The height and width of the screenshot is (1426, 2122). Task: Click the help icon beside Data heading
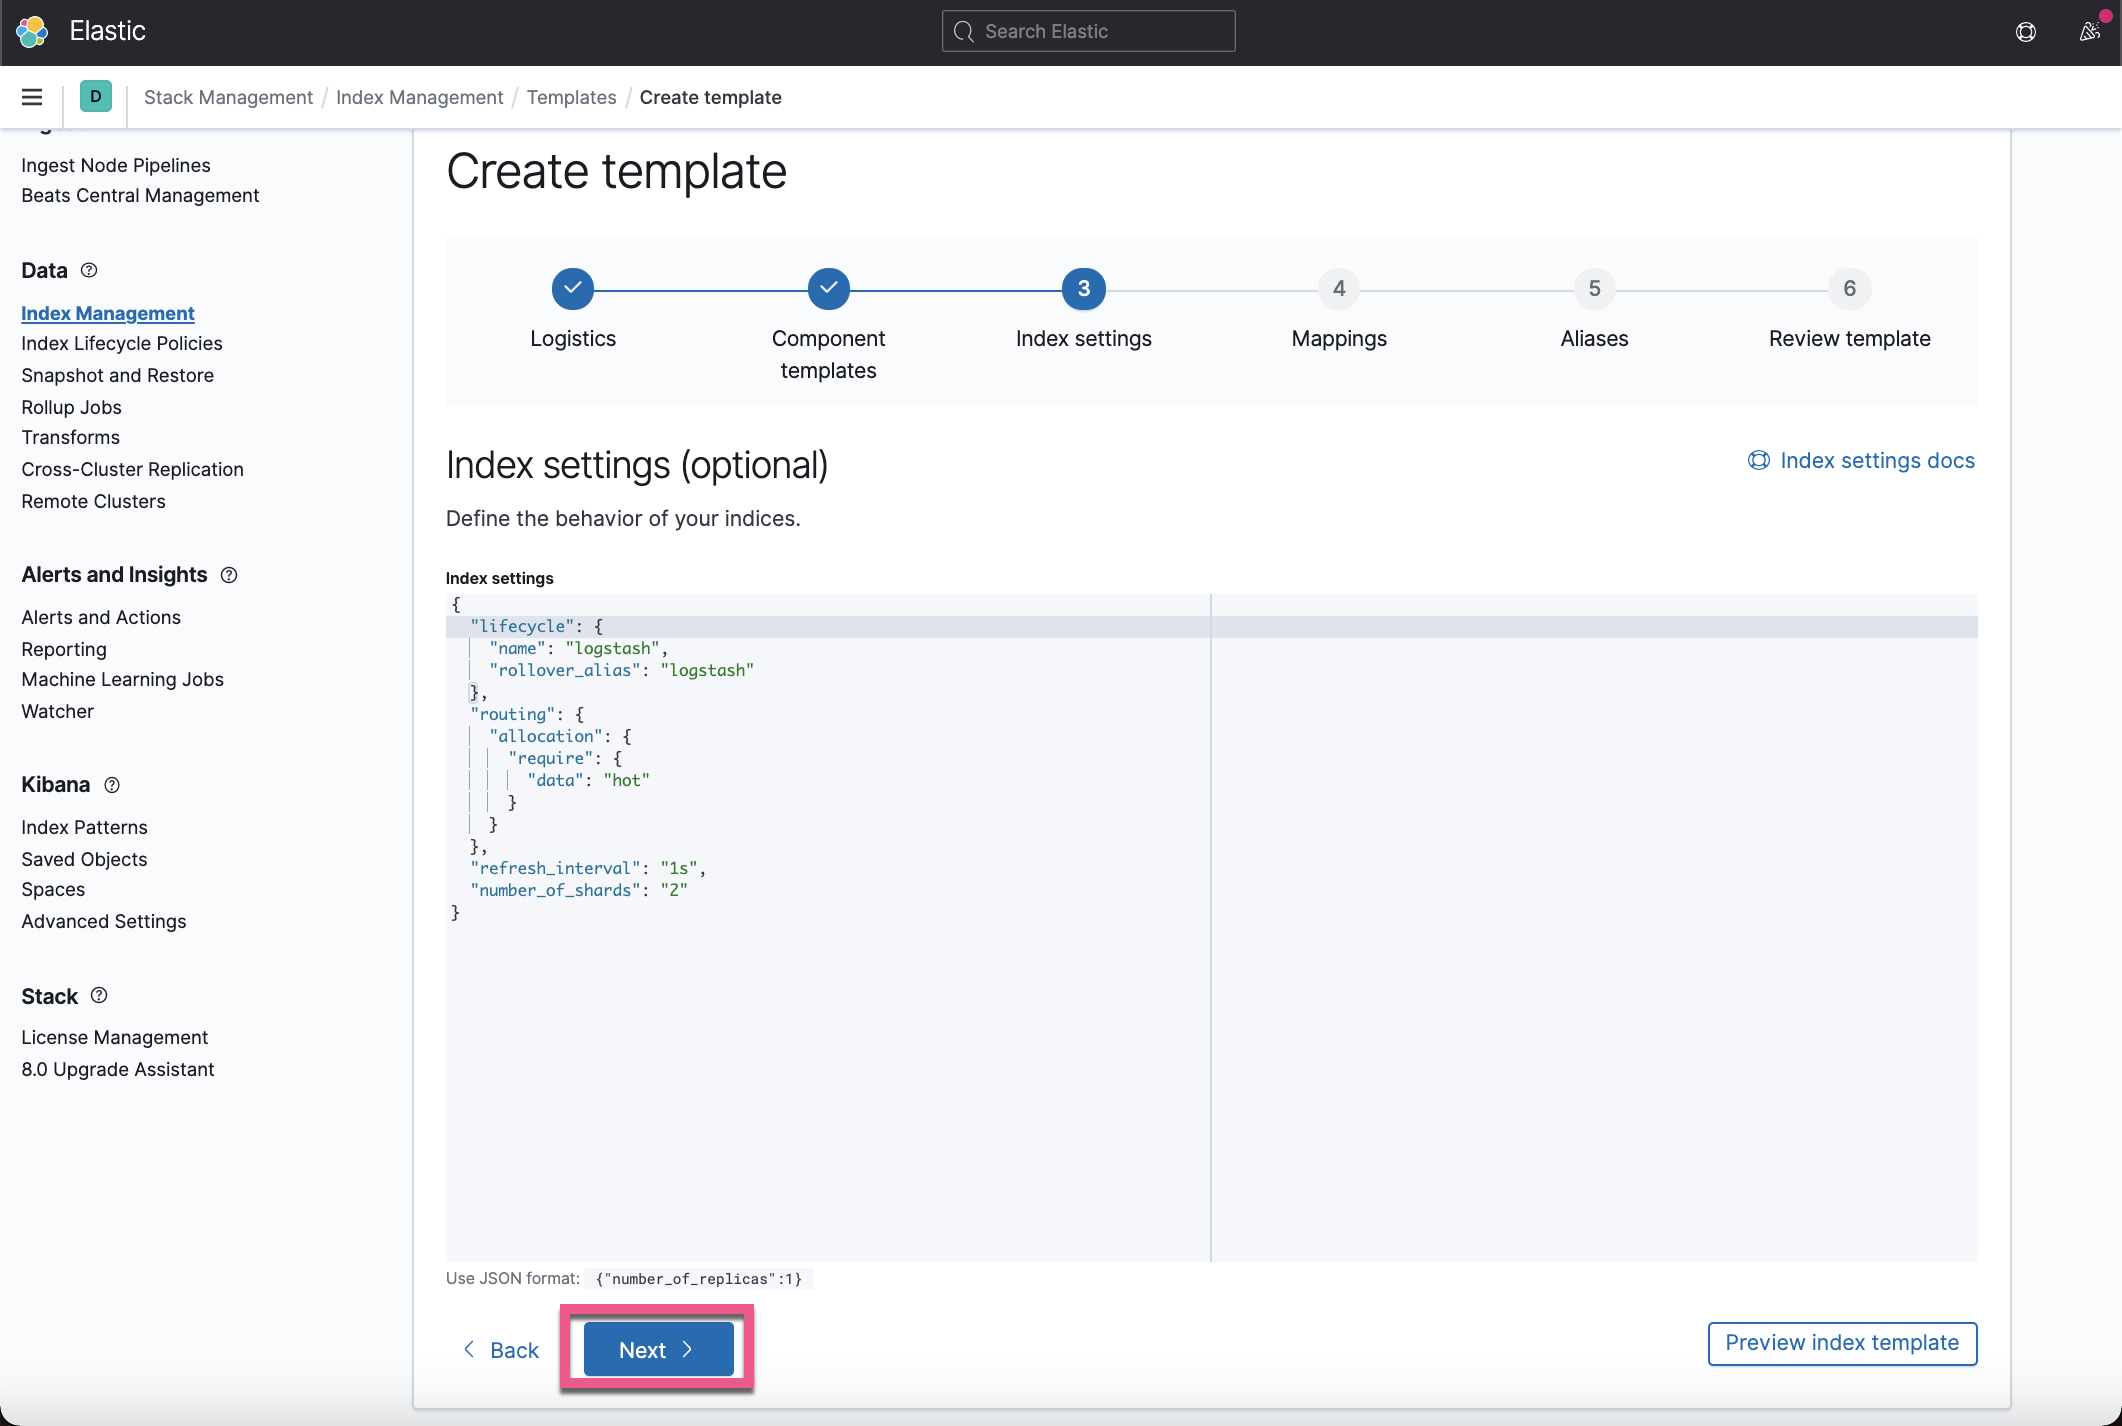89,270
